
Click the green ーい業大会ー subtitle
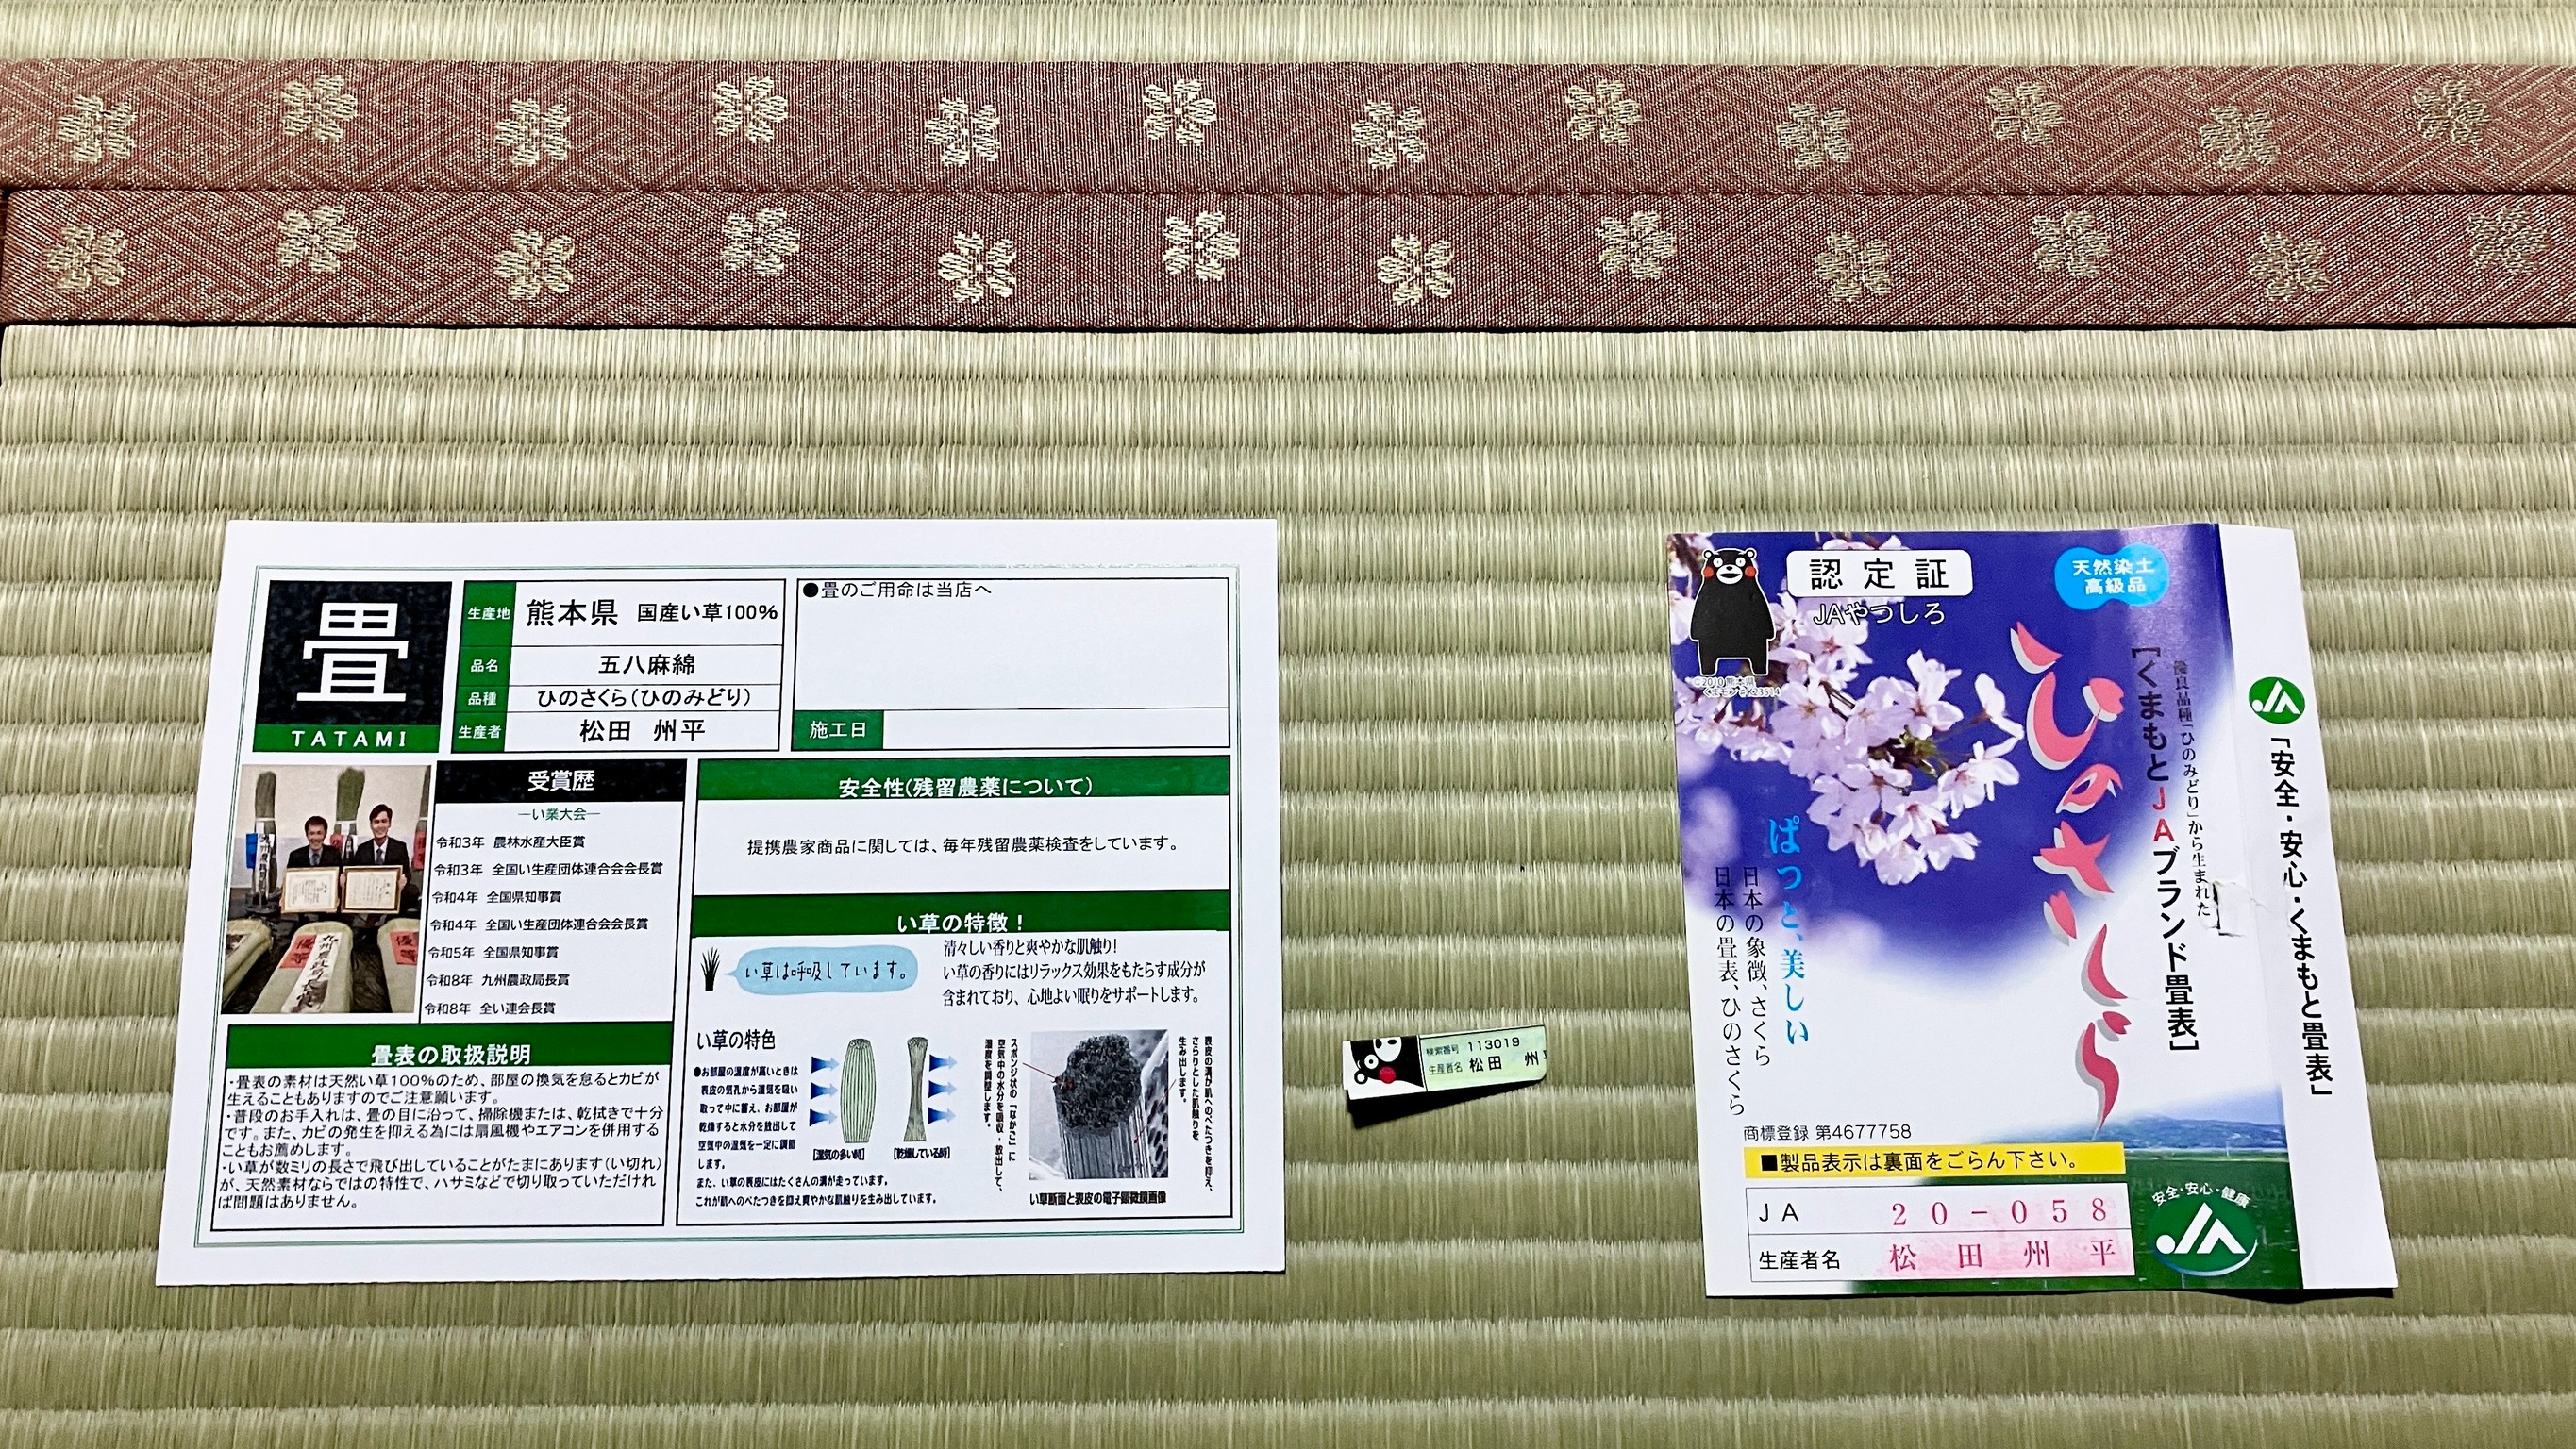point(560,814)
